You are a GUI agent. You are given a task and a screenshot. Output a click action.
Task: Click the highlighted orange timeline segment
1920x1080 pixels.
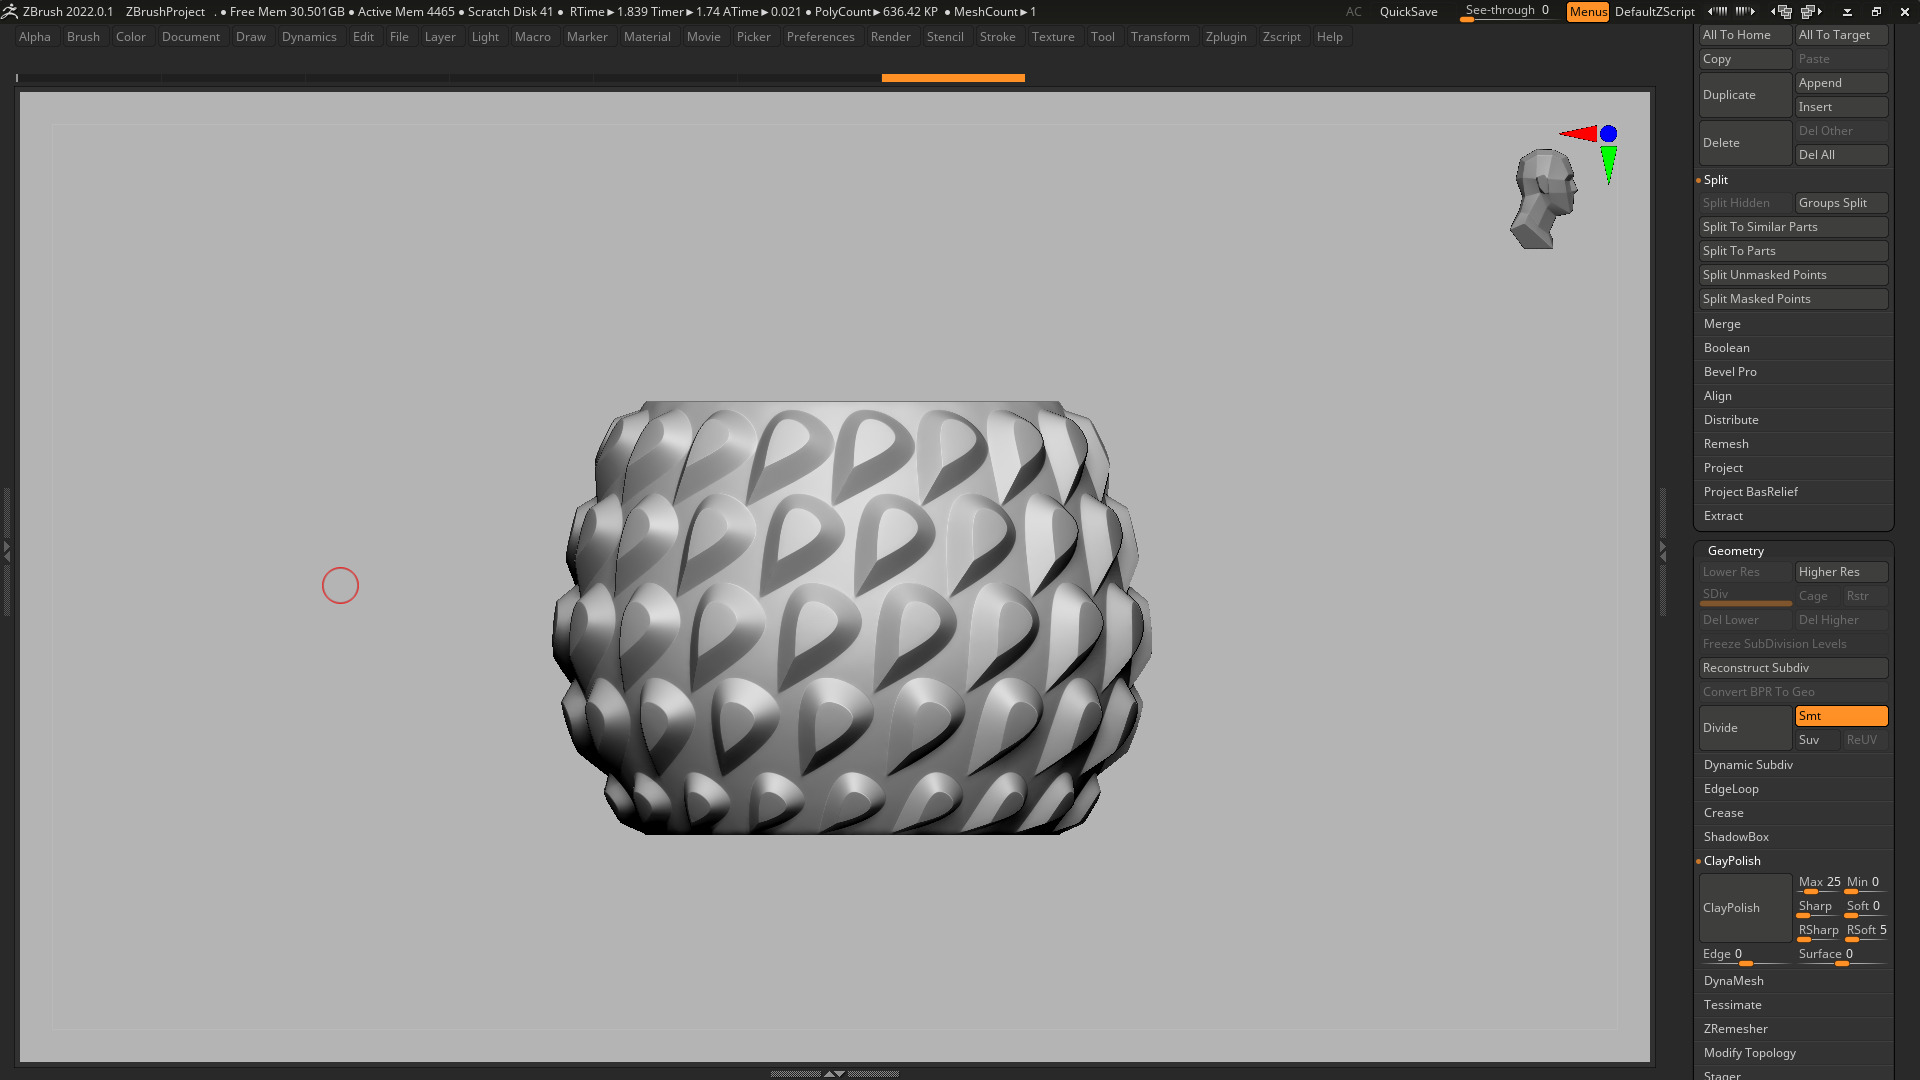pos(953,77)
